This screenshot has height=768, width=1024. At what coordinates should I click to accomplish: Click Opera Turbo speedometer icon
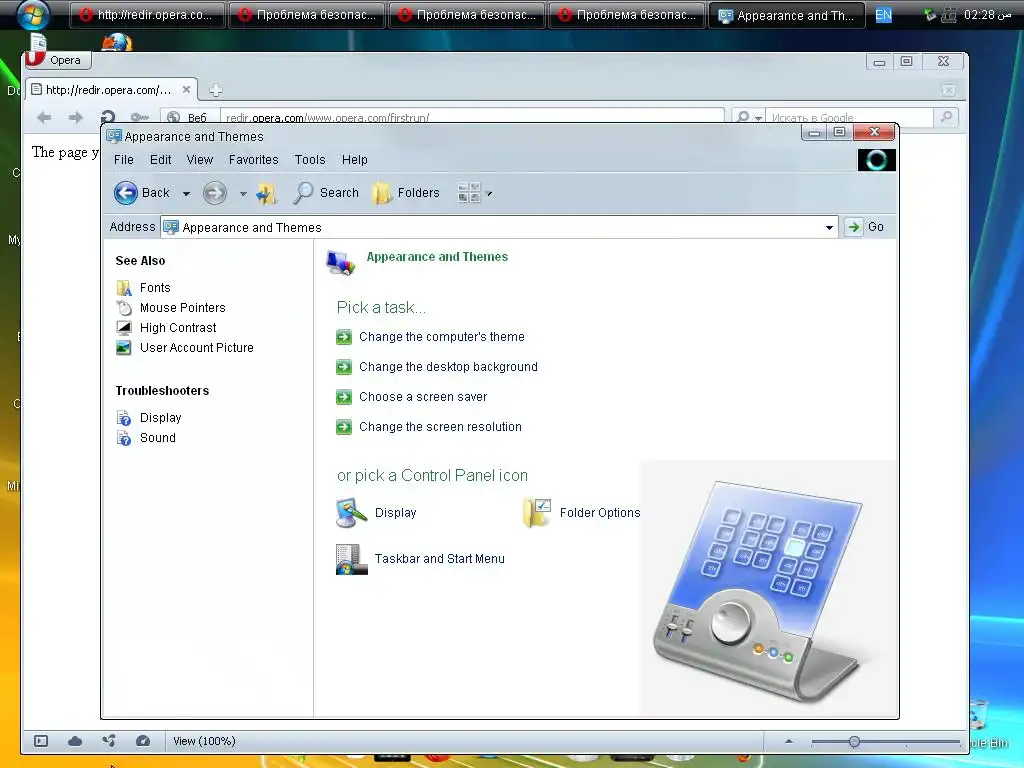click(x=143, y=741)
